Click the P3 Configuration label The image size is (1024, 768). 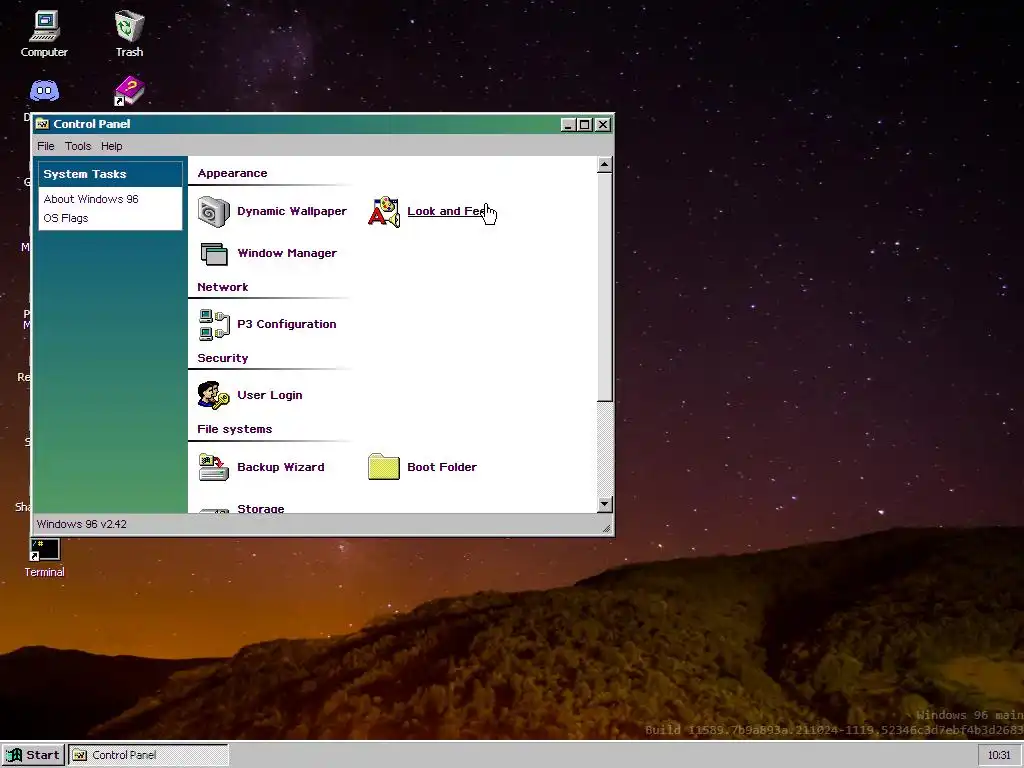click(287, 324)
